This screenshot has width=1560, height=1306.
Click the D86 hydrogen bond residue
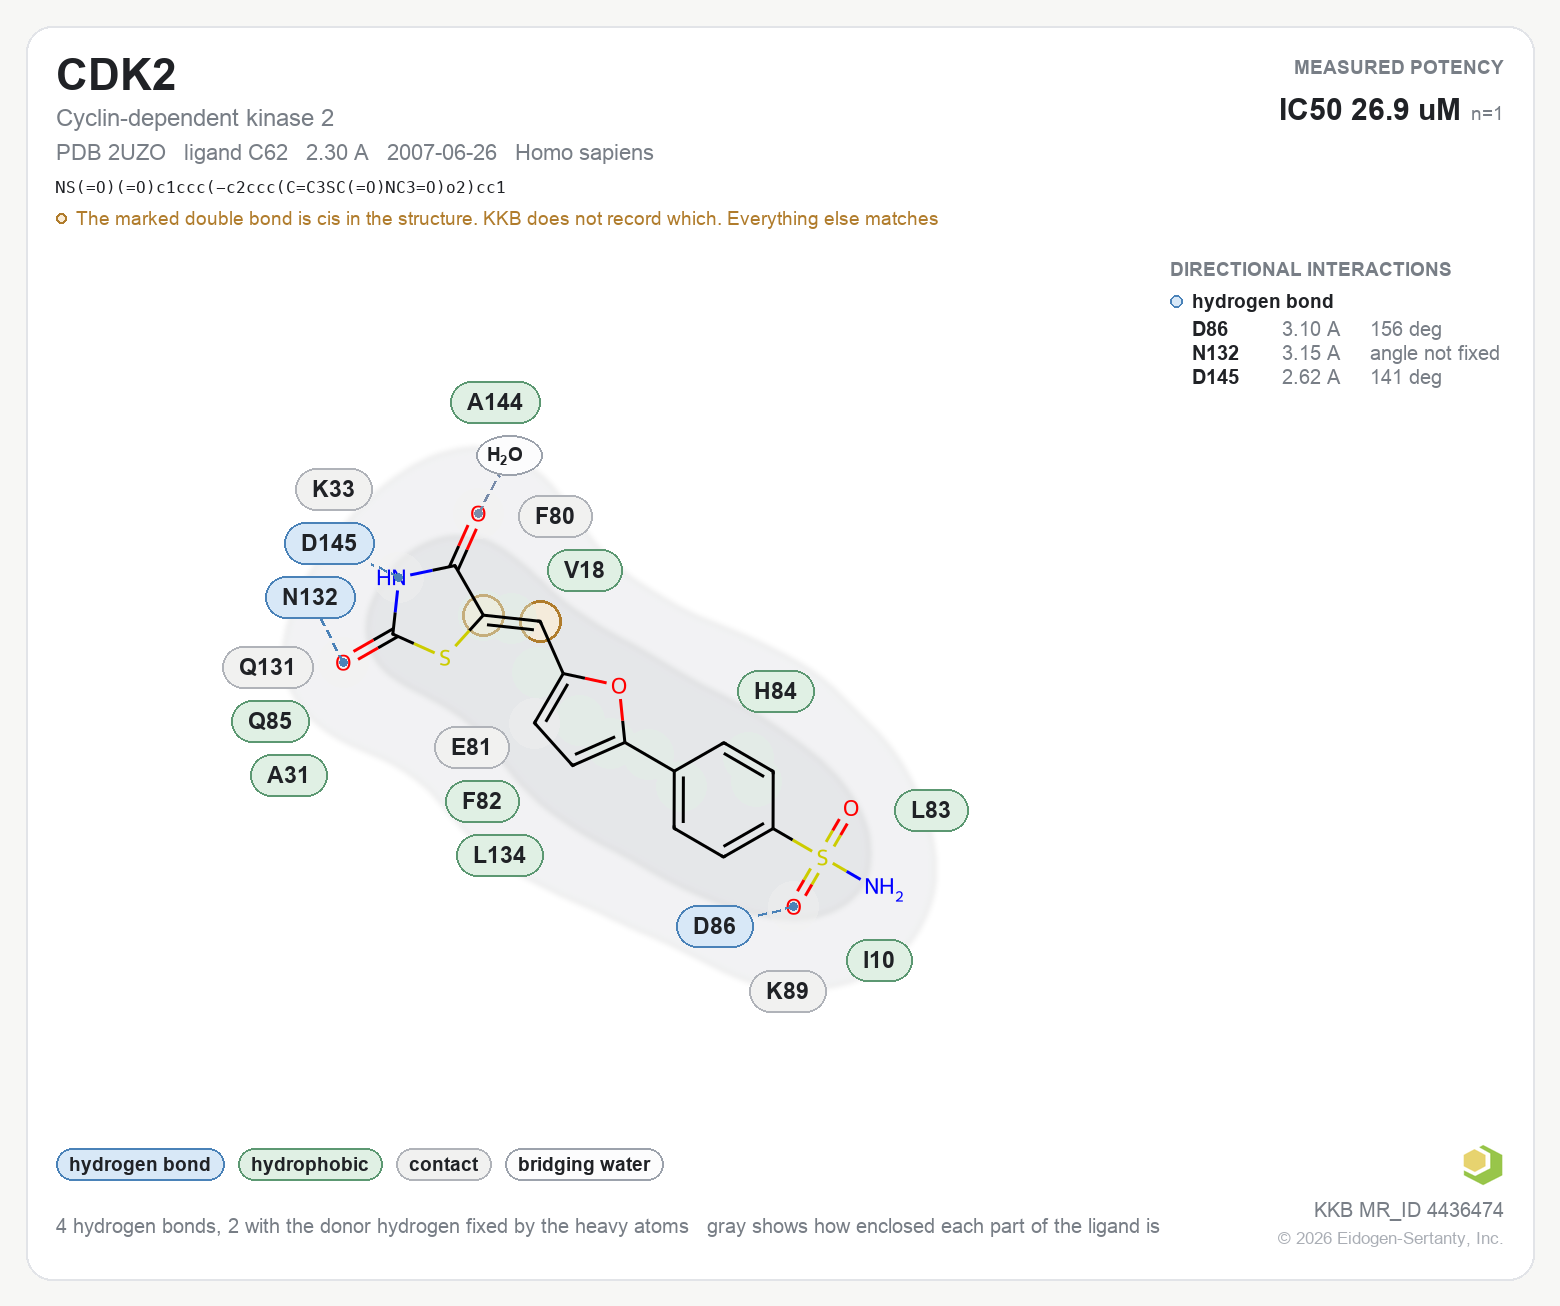click(x=715, y=926)
